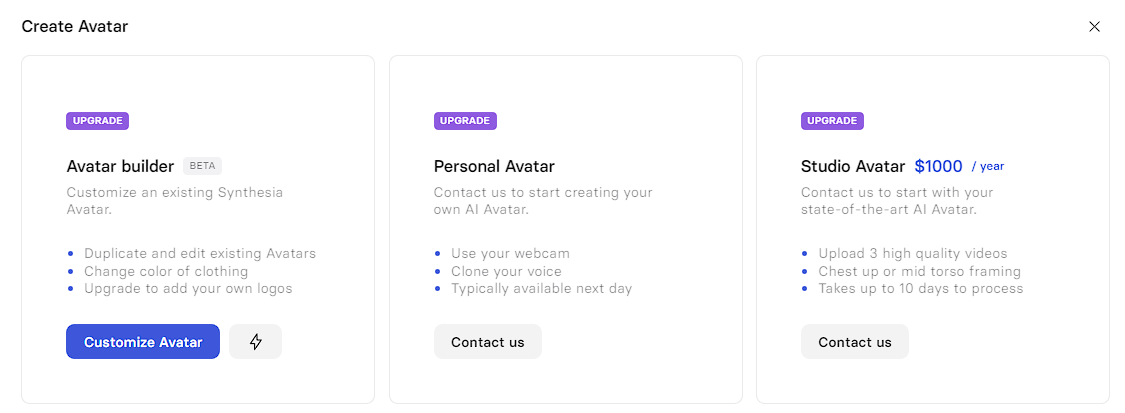Click the 'Change color of clothing' bullet
This screenshot has height=413, width=1125.
point(166,271)
